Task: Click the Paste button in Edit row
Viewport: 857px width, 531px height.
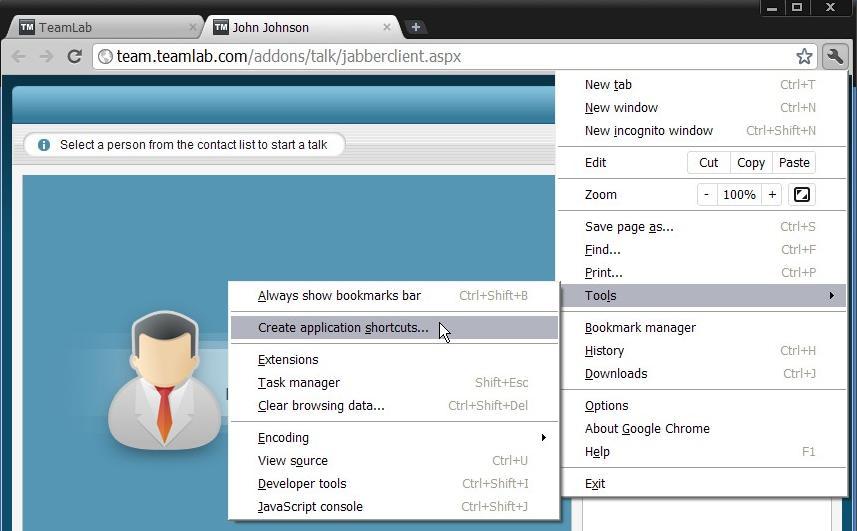Action: 794,162
